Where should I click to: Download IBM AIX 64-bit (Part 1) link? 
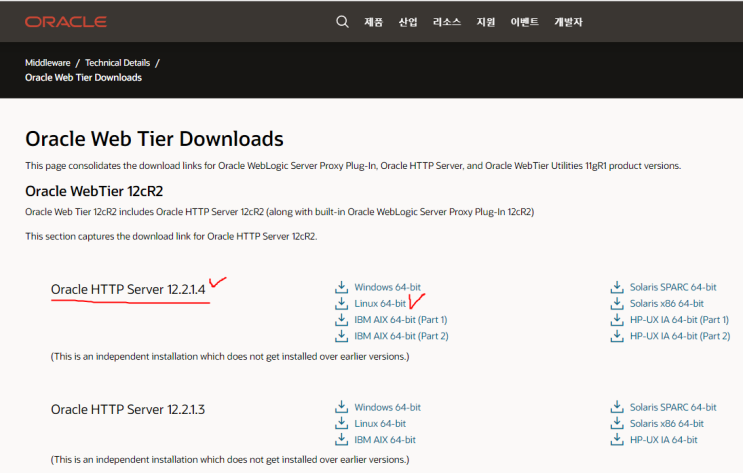401,320
